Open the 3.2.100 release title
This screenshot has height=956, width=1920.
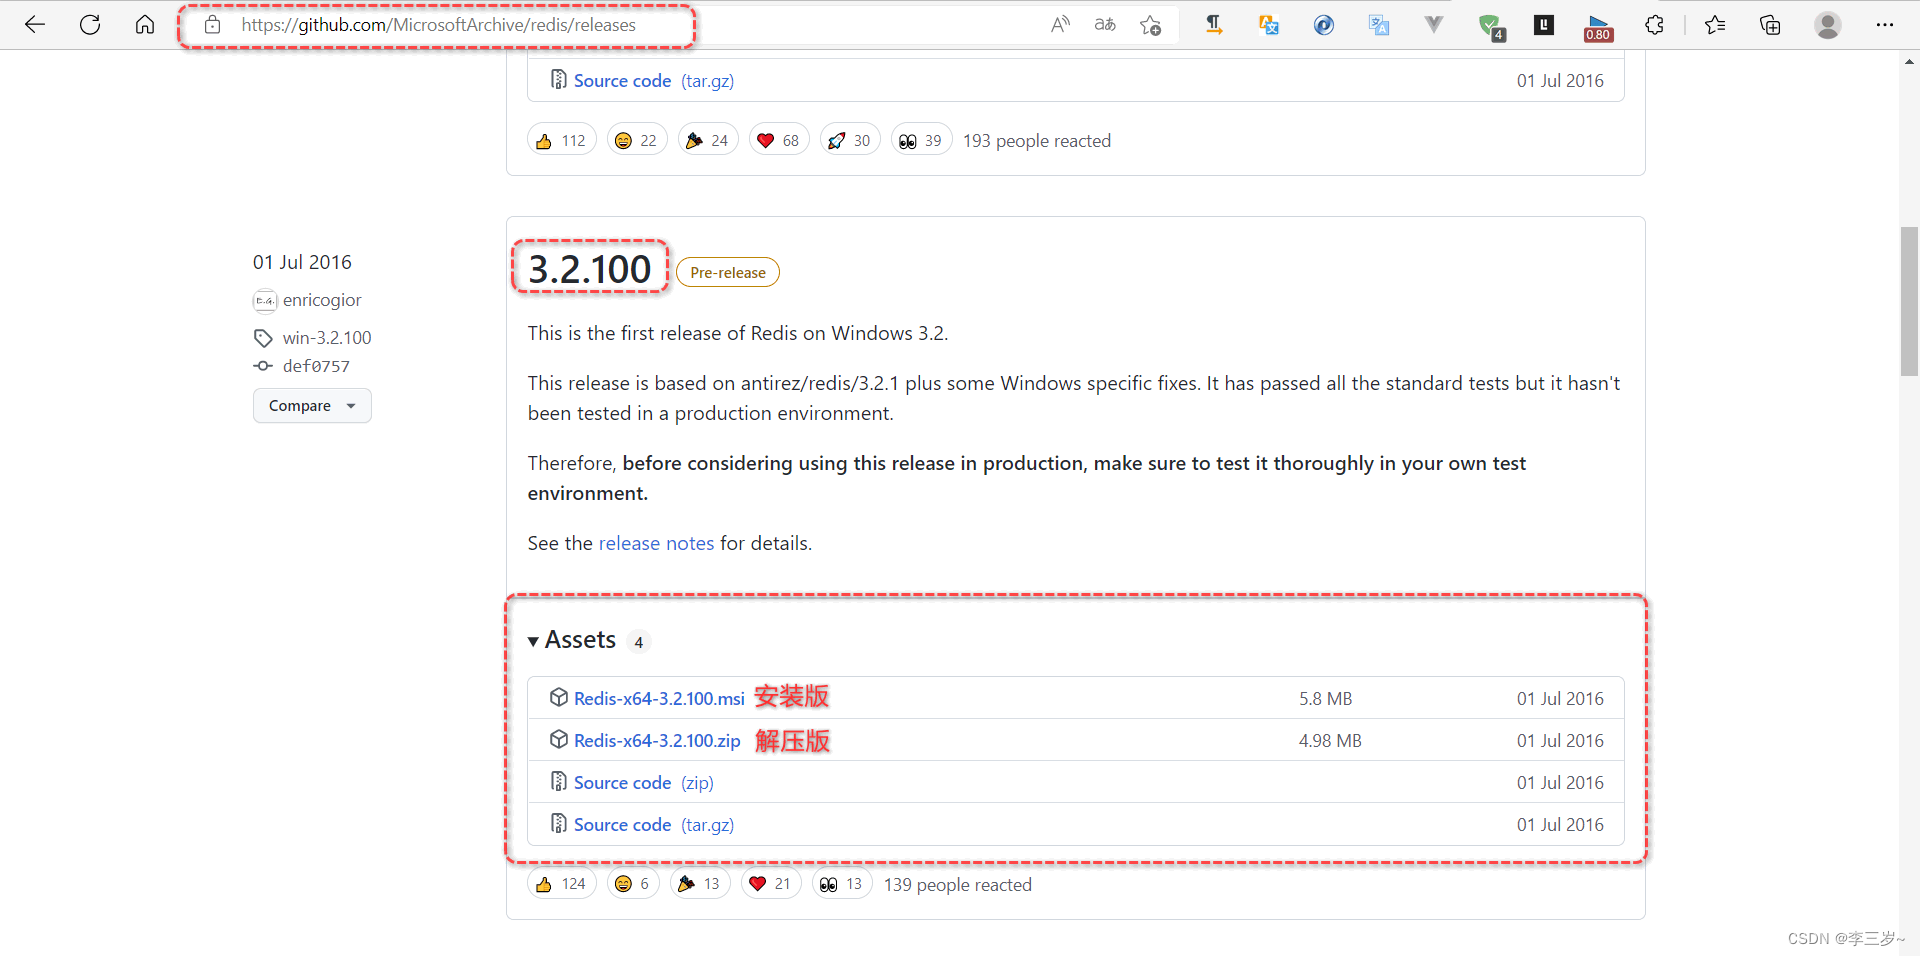coord(590,269)
